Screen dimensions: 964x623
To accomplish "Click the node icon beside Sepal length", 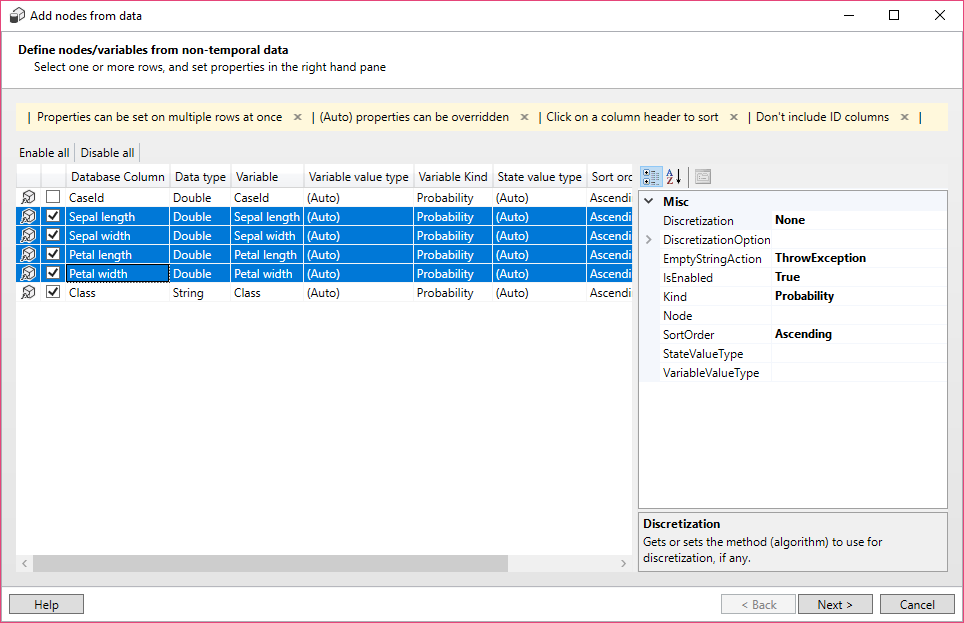I will [28, 216].
